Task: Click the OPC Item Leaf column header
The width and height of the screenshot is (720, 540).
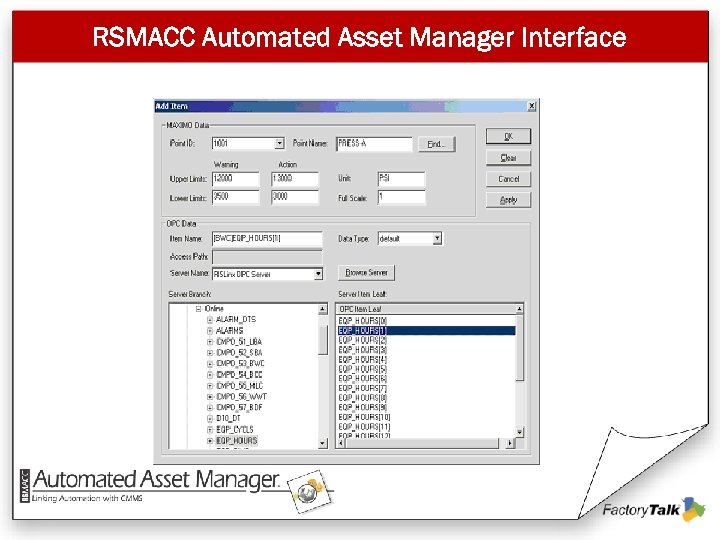Action: [x=426, y=309]
